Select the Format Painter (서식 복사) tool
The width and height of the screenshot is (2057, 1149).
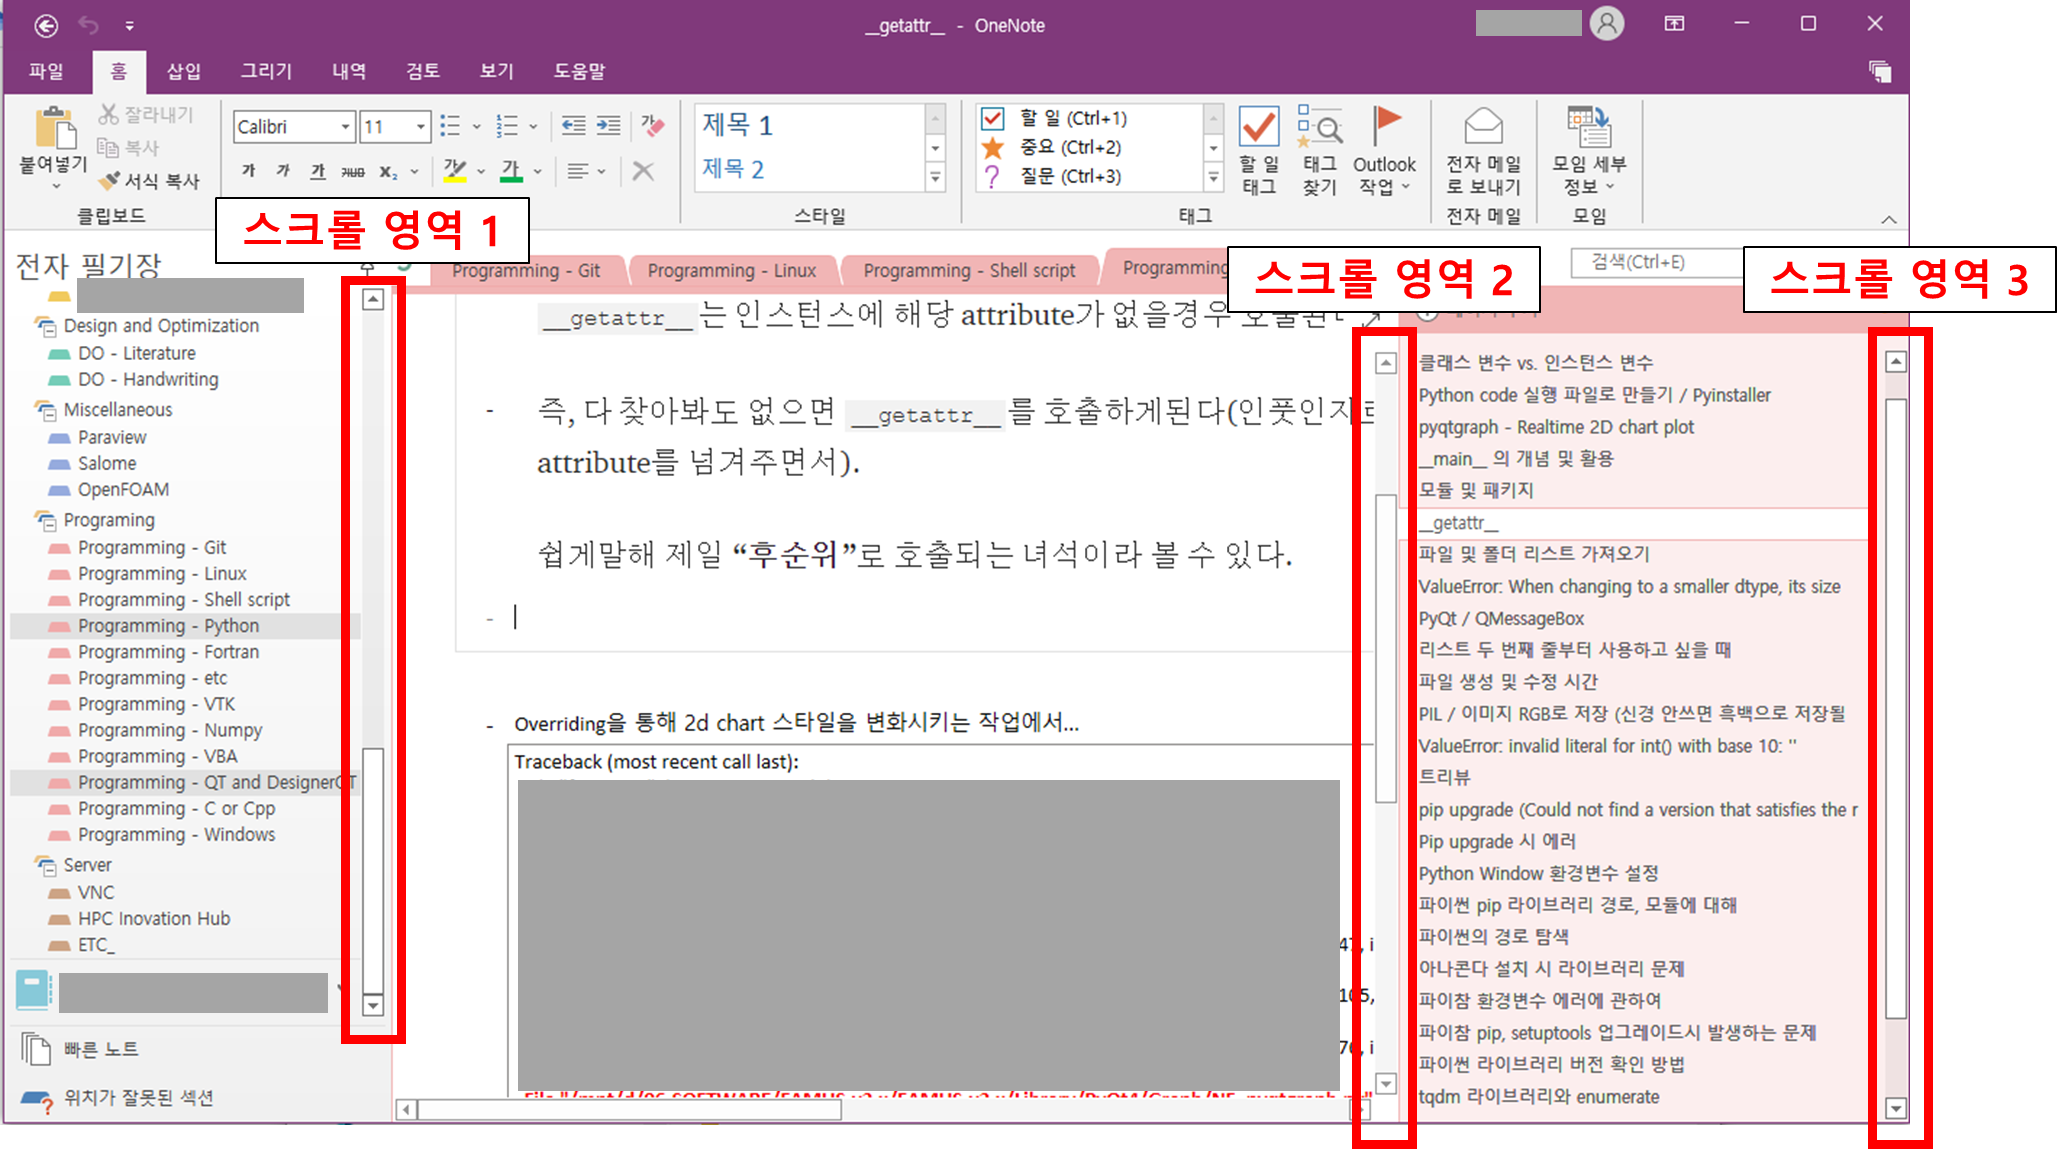(150, 181)
